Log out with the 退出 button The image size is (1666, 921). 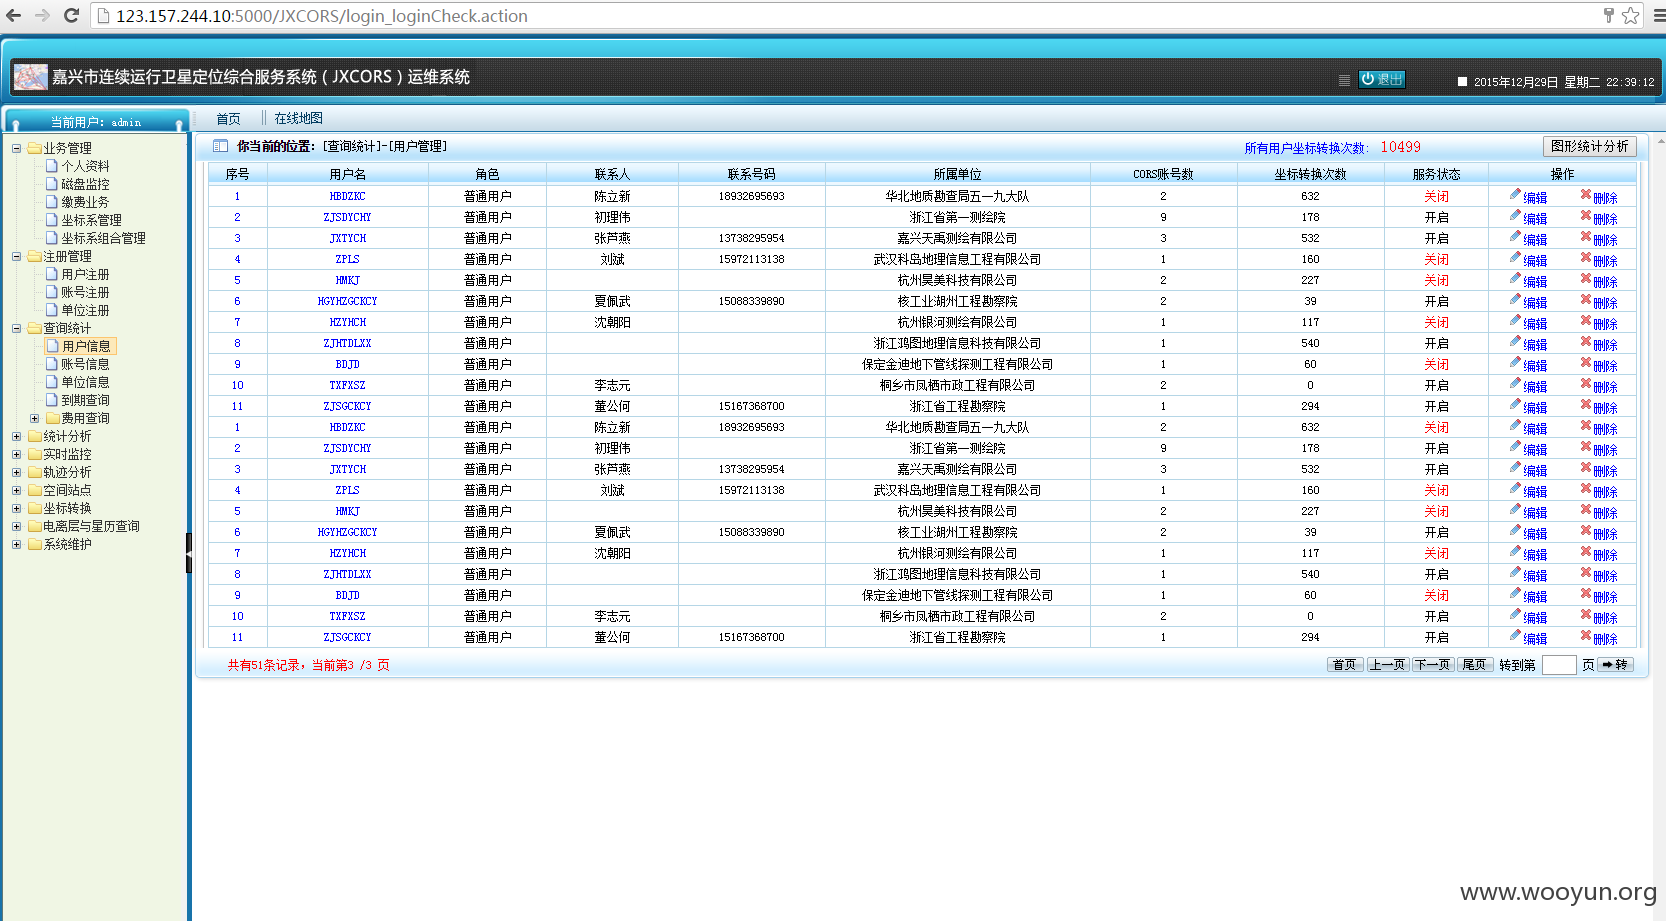coord(1382,79)
